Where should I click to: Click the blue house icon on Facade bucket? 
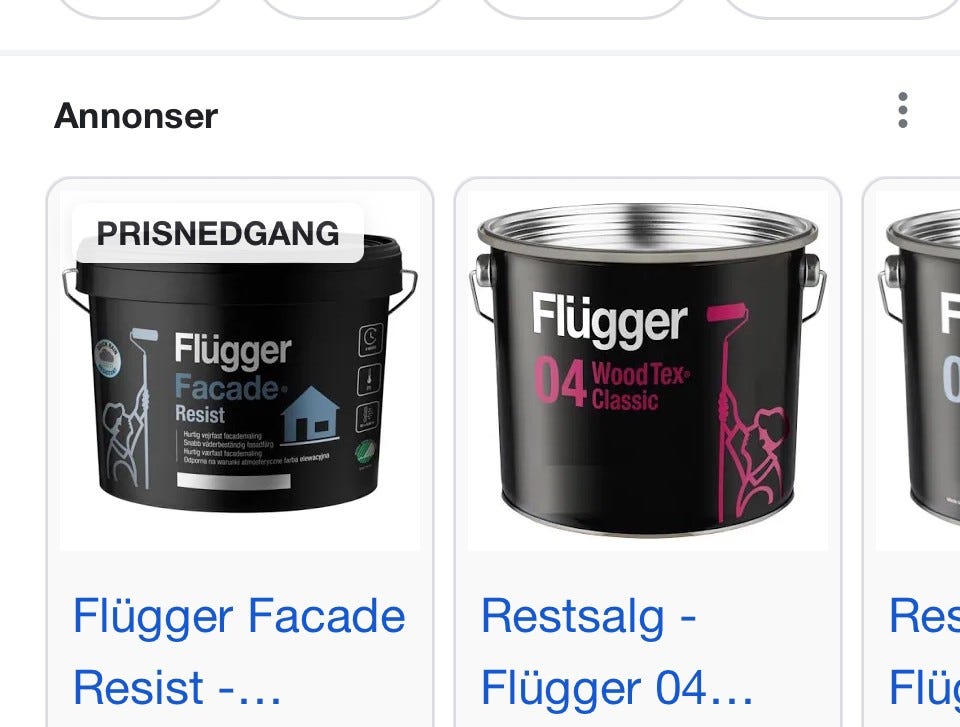[x=311, y=414]
